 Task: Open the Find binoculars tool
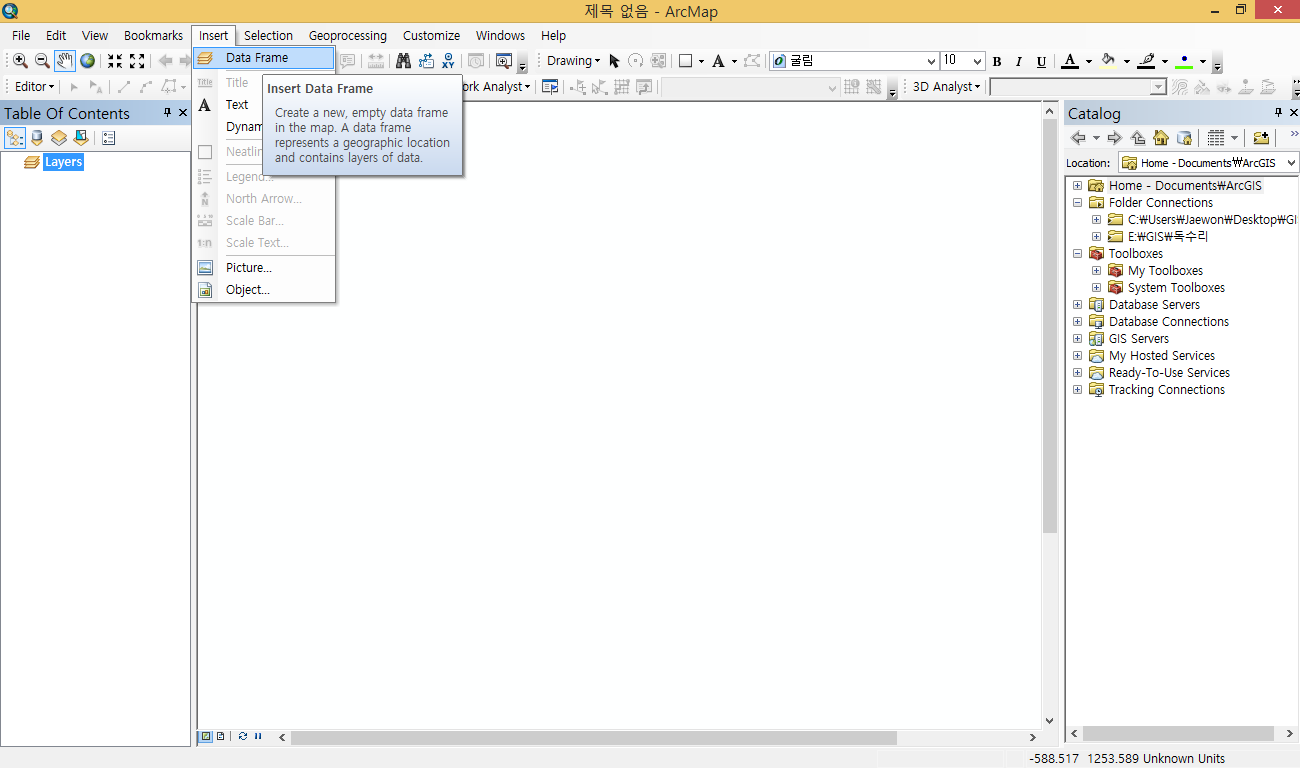tap(404, 61)
